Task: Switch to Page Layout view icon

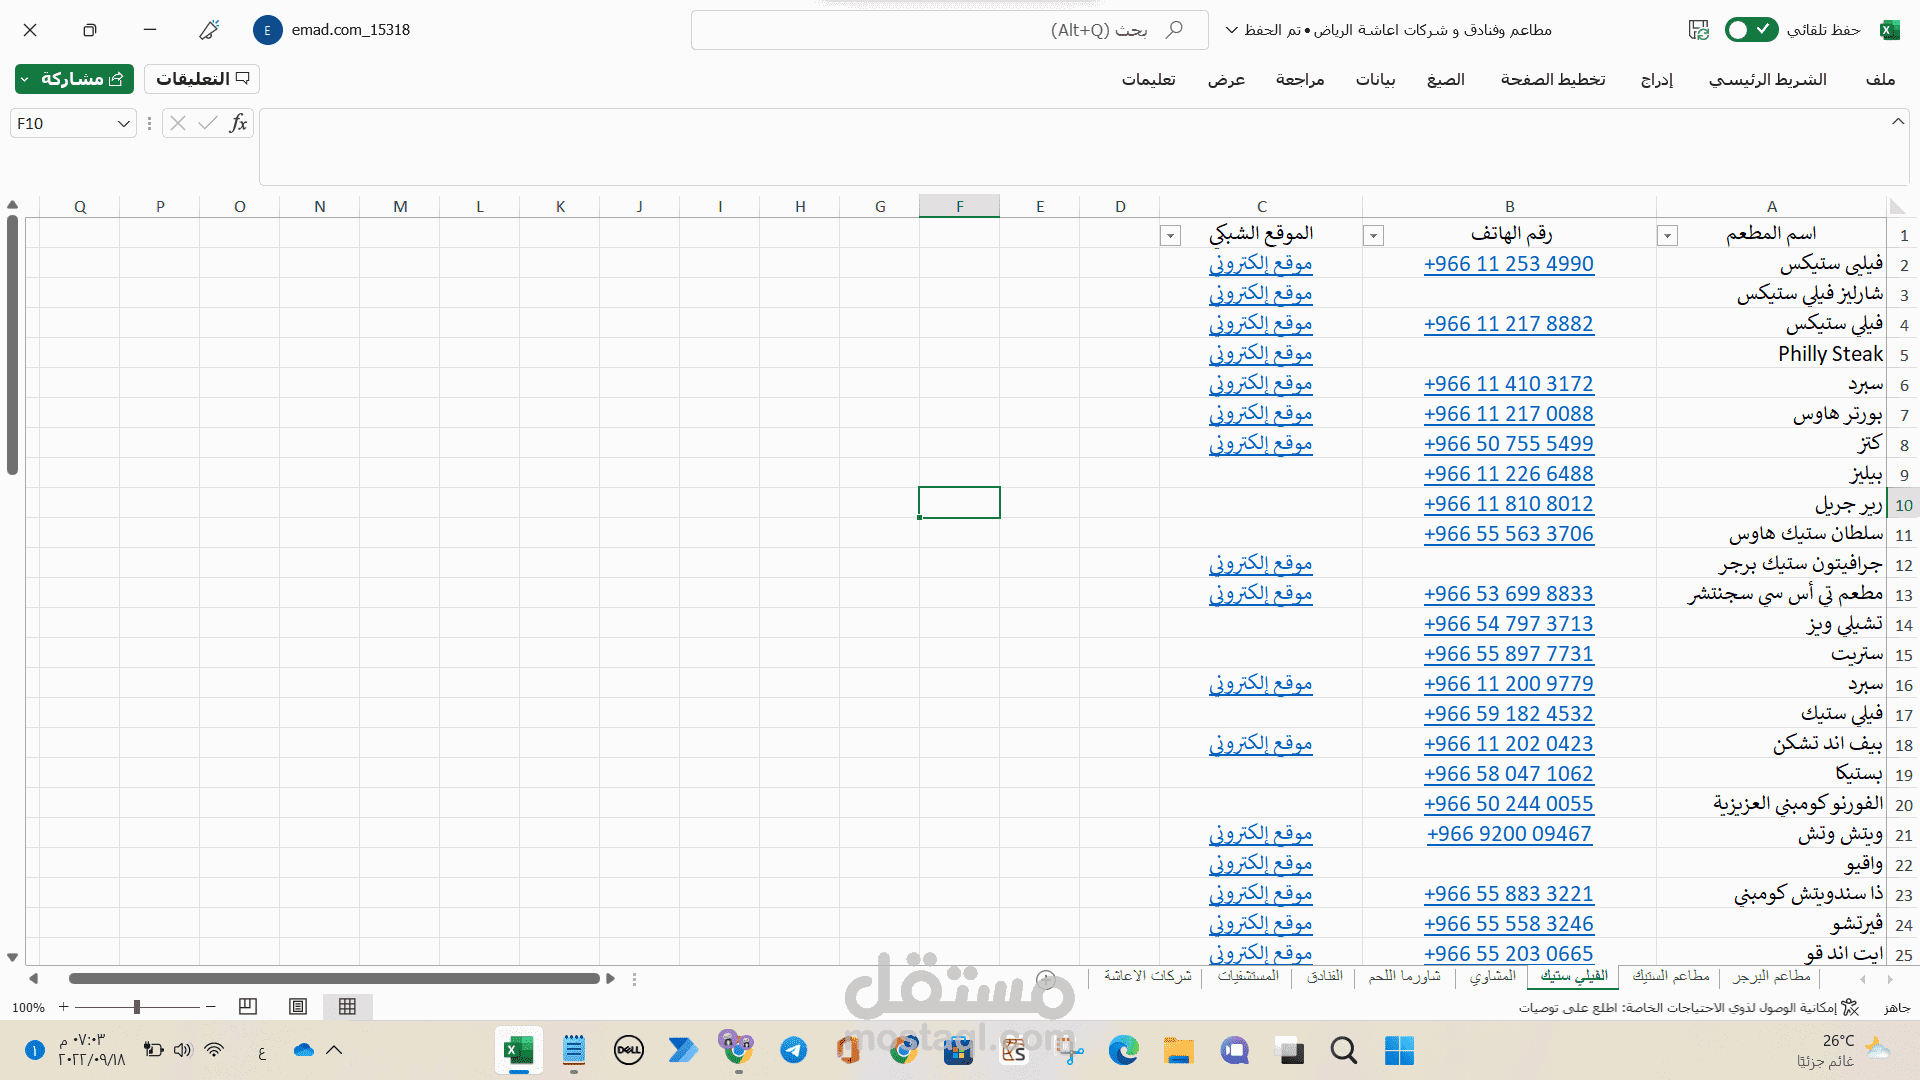Action: (x=298, y=1007)
